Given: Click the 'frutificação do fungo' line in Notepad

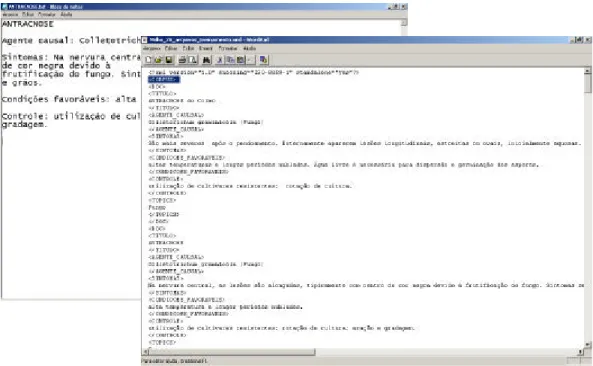Looking at the screenshot, I should tap(71, 74).
